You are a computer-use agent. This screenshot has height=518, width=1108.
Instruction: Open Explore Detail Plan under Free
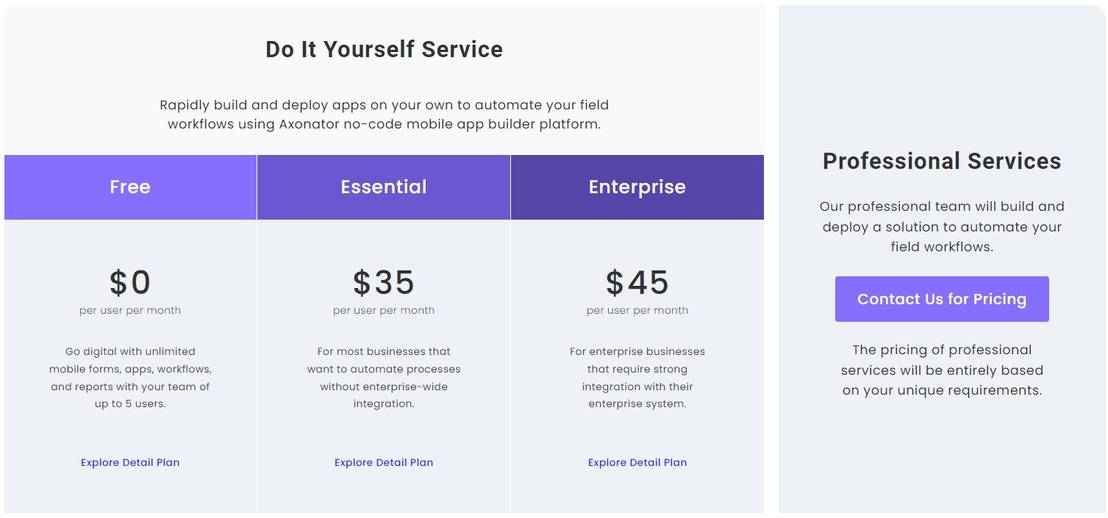(130, 463)
